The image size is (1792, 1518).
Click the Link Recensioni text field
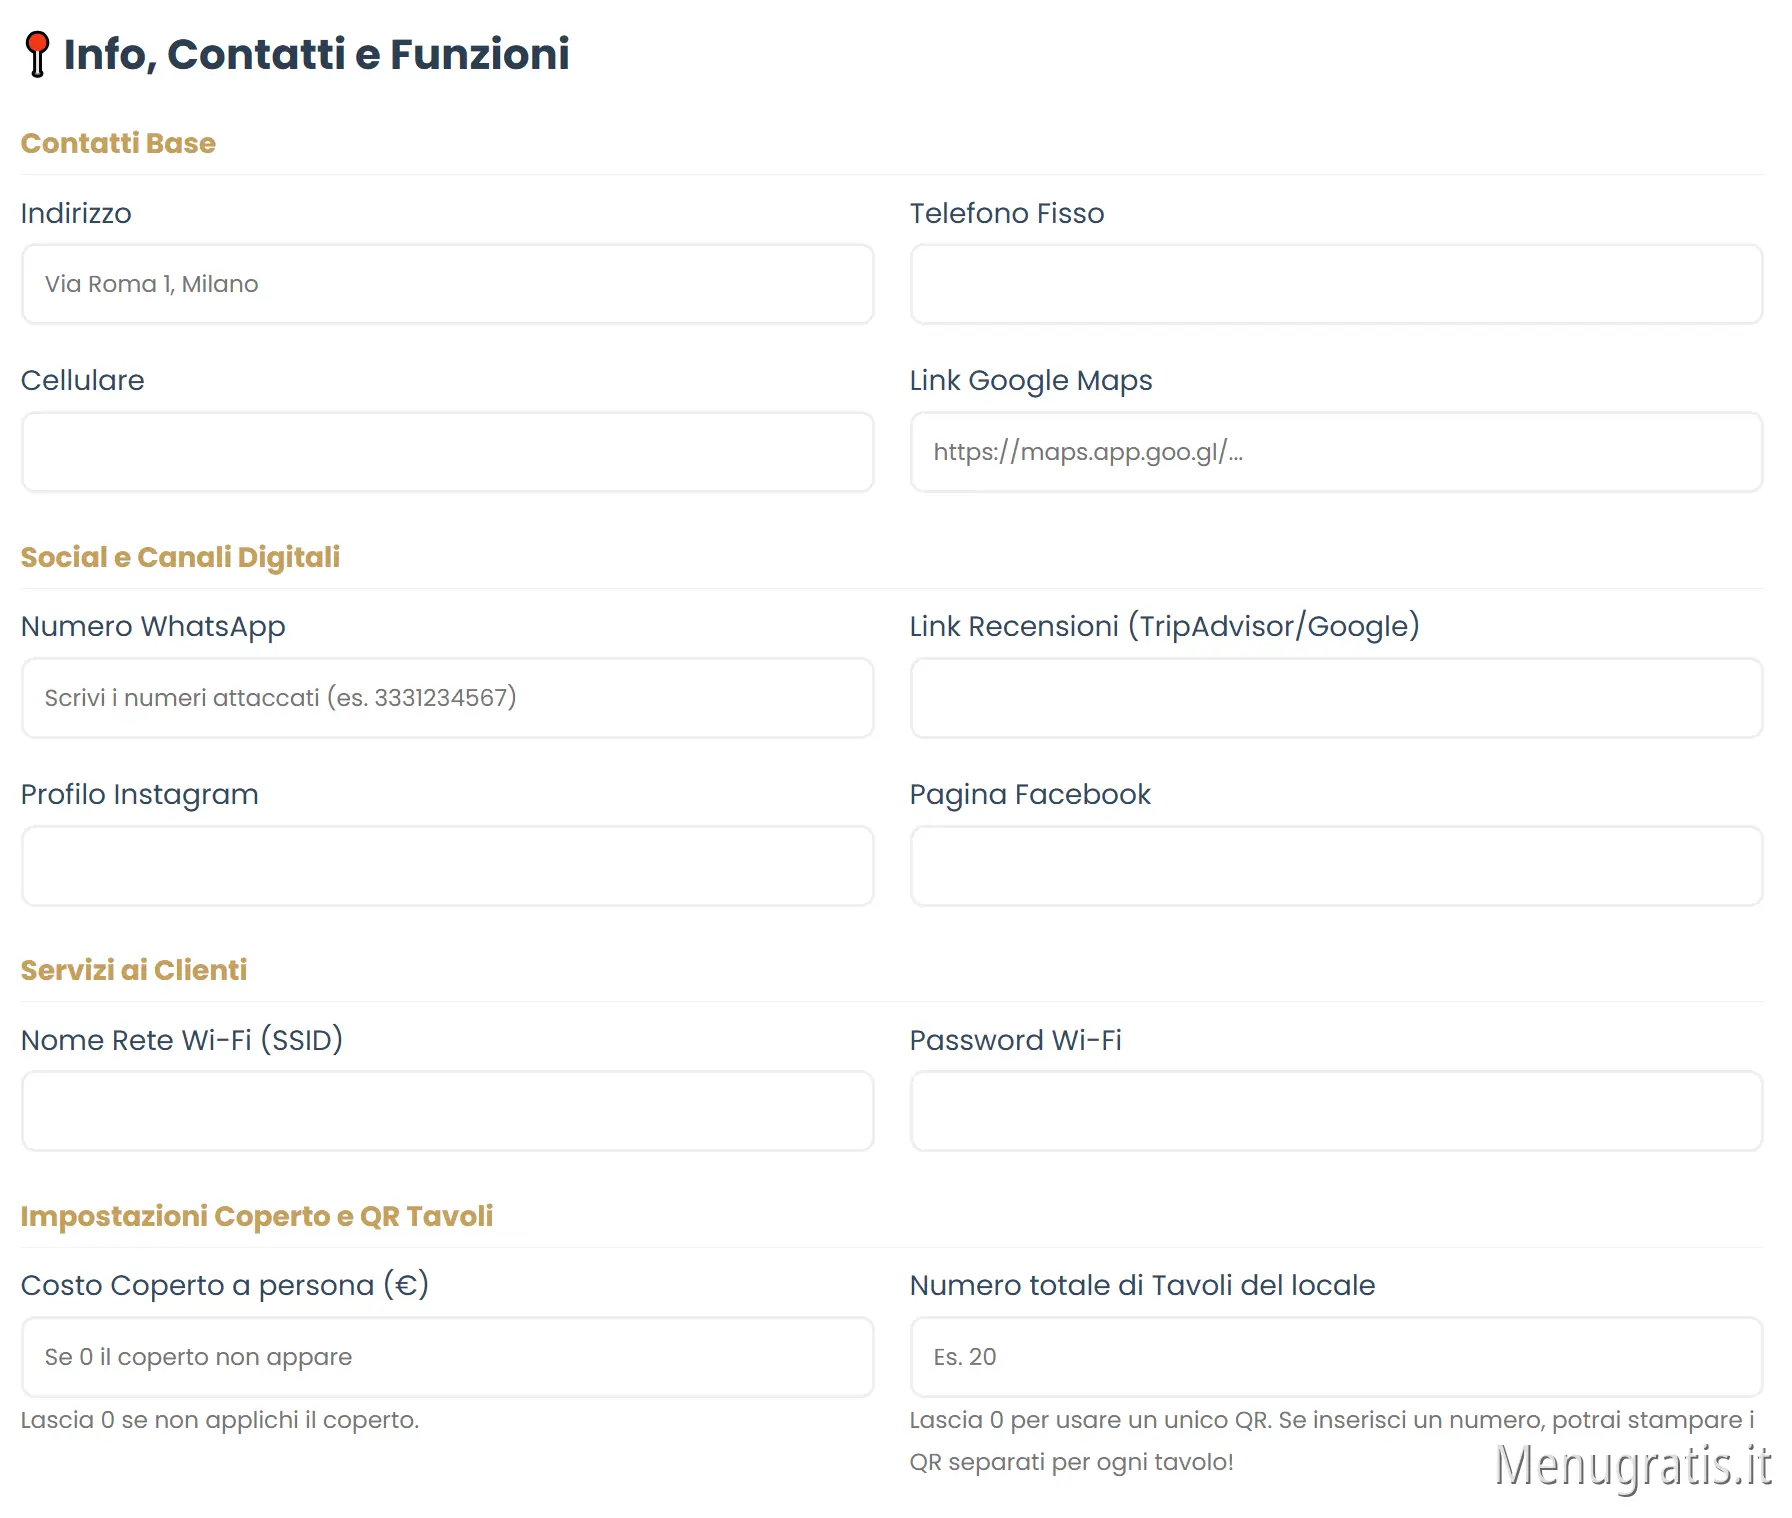[1336, 698]
